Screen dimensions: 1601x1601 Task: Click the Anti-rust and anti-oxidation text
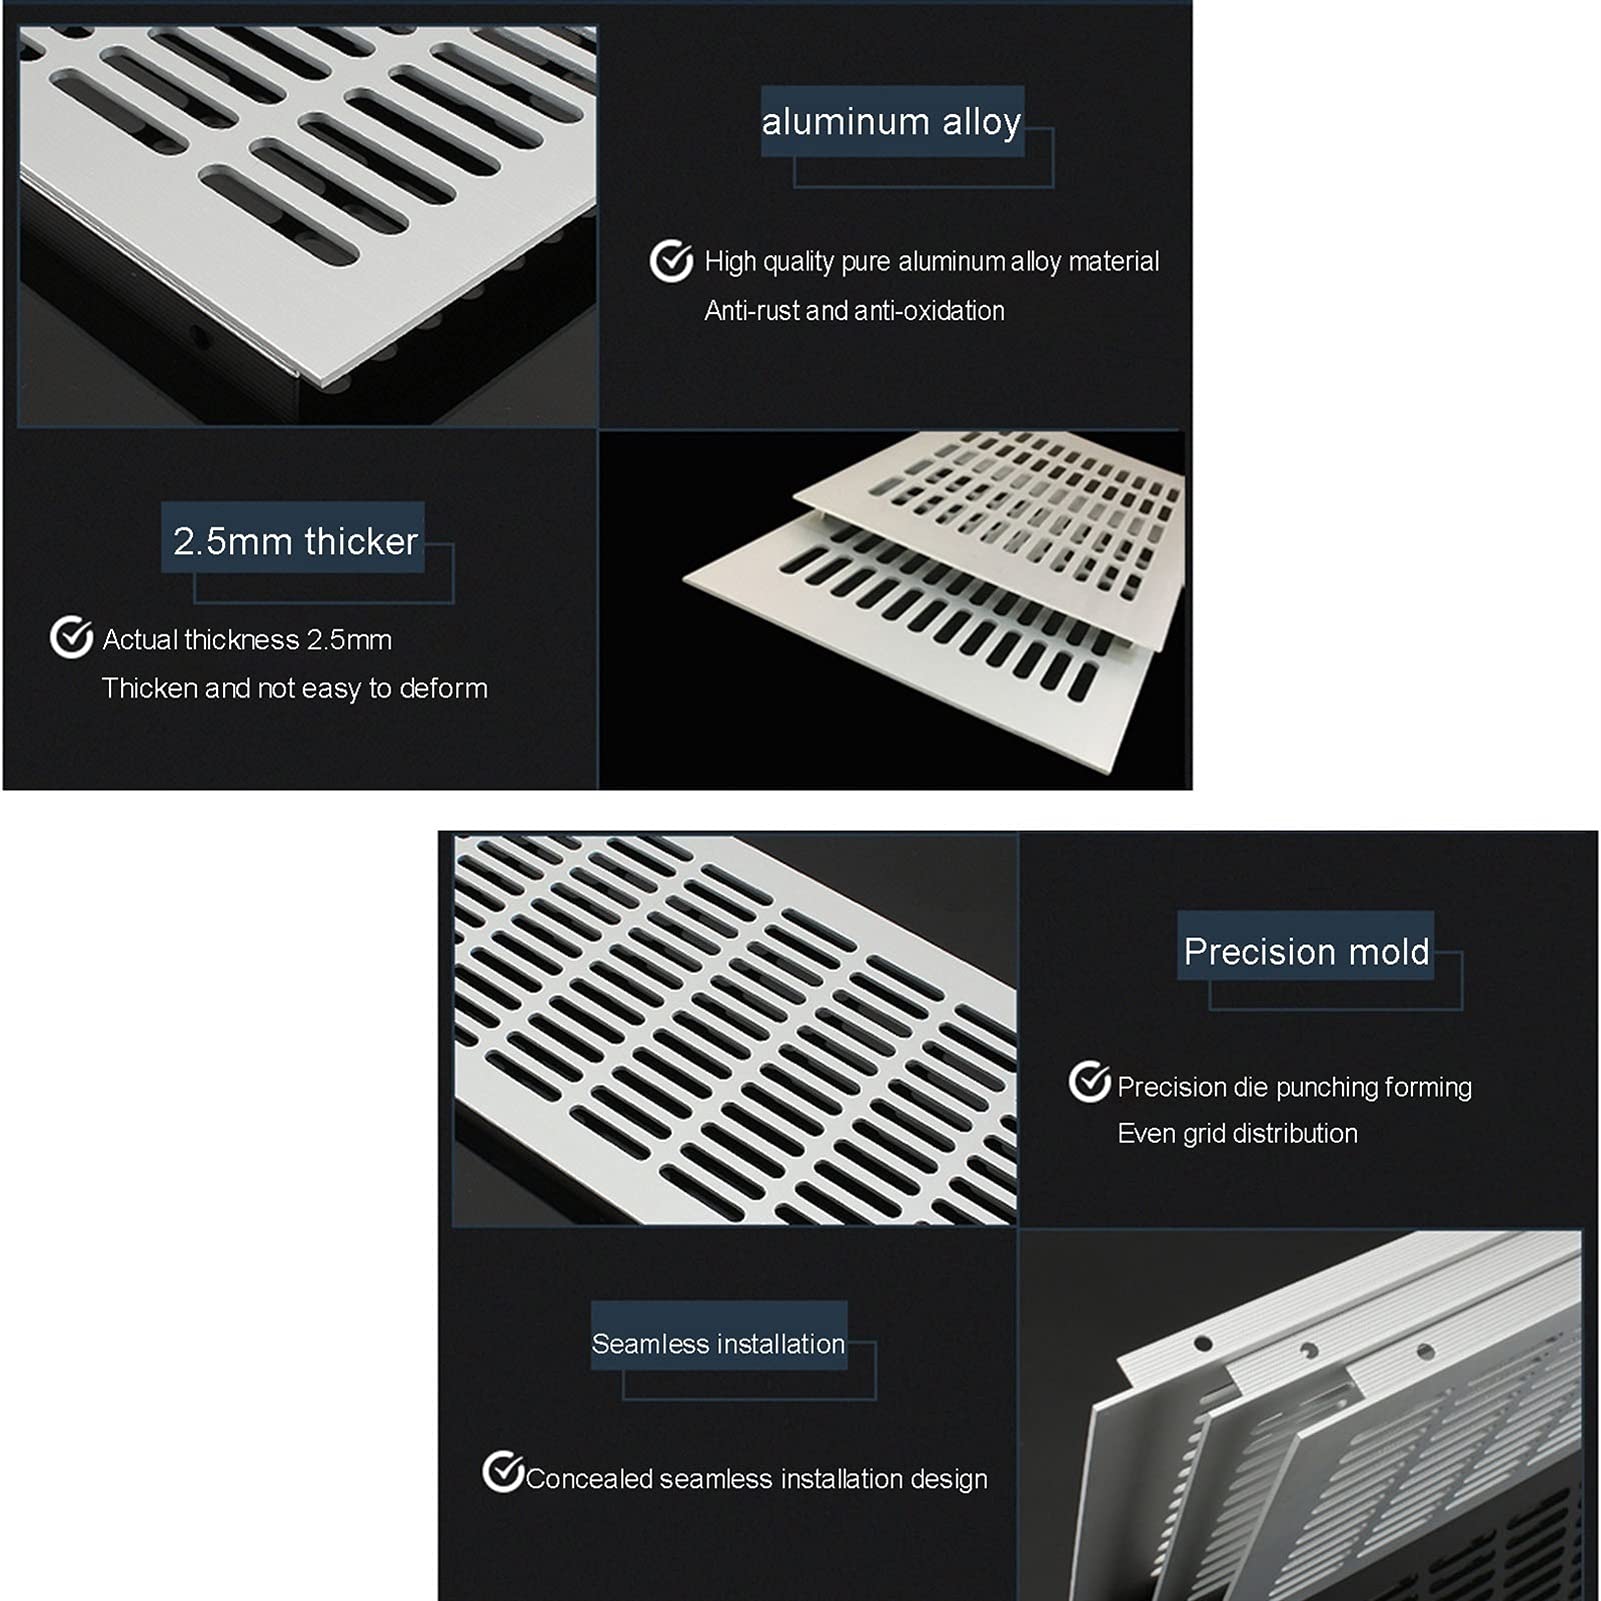854,311
